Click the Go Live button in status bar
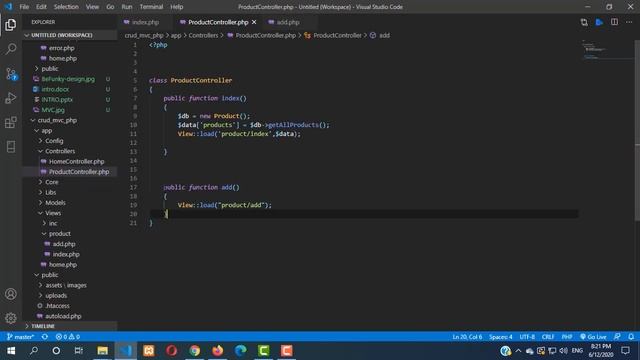 tap(593, 337)
